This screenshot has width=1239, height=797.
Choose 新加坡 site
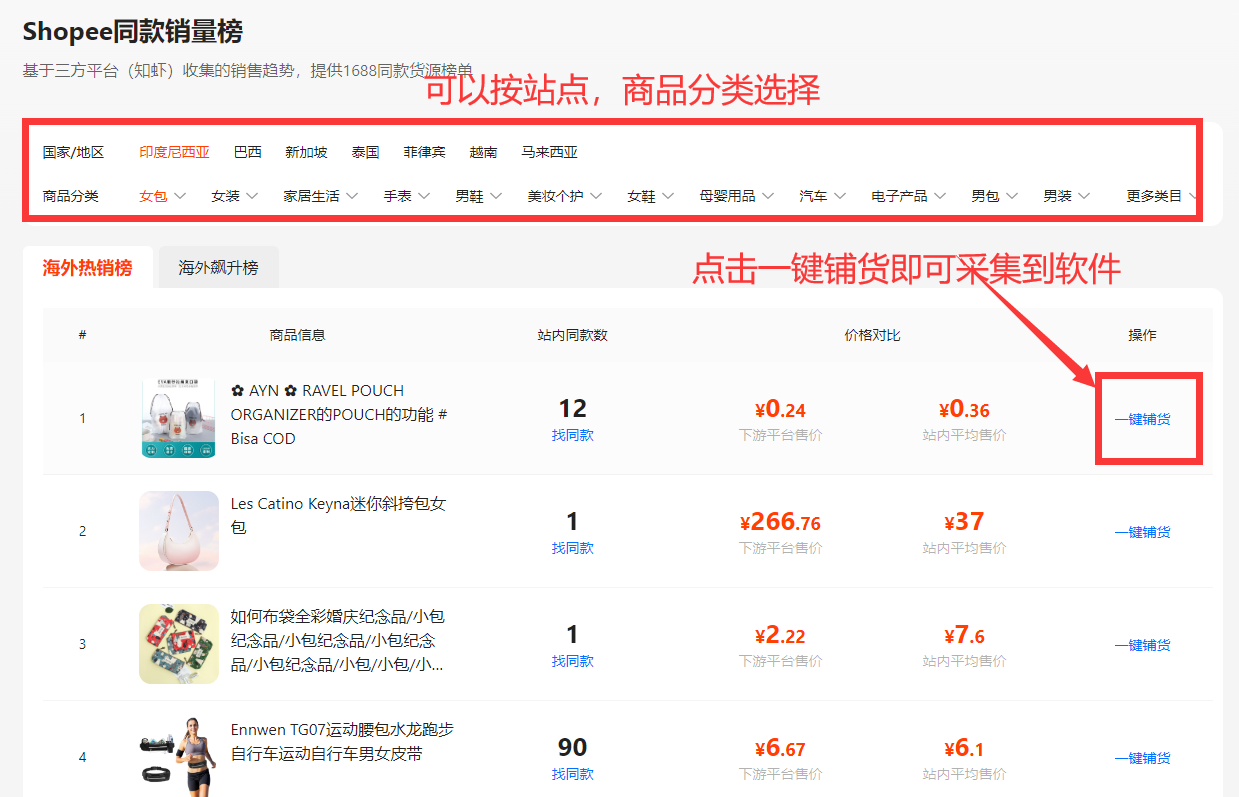306,152
